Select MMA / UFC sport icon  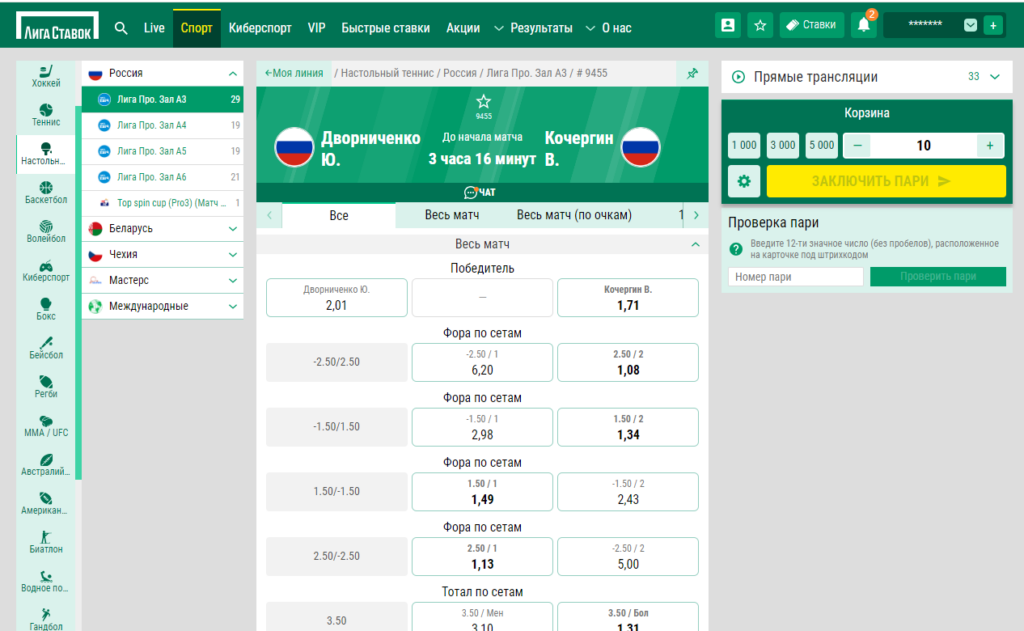pyautogui.click(x=46, y=426)
